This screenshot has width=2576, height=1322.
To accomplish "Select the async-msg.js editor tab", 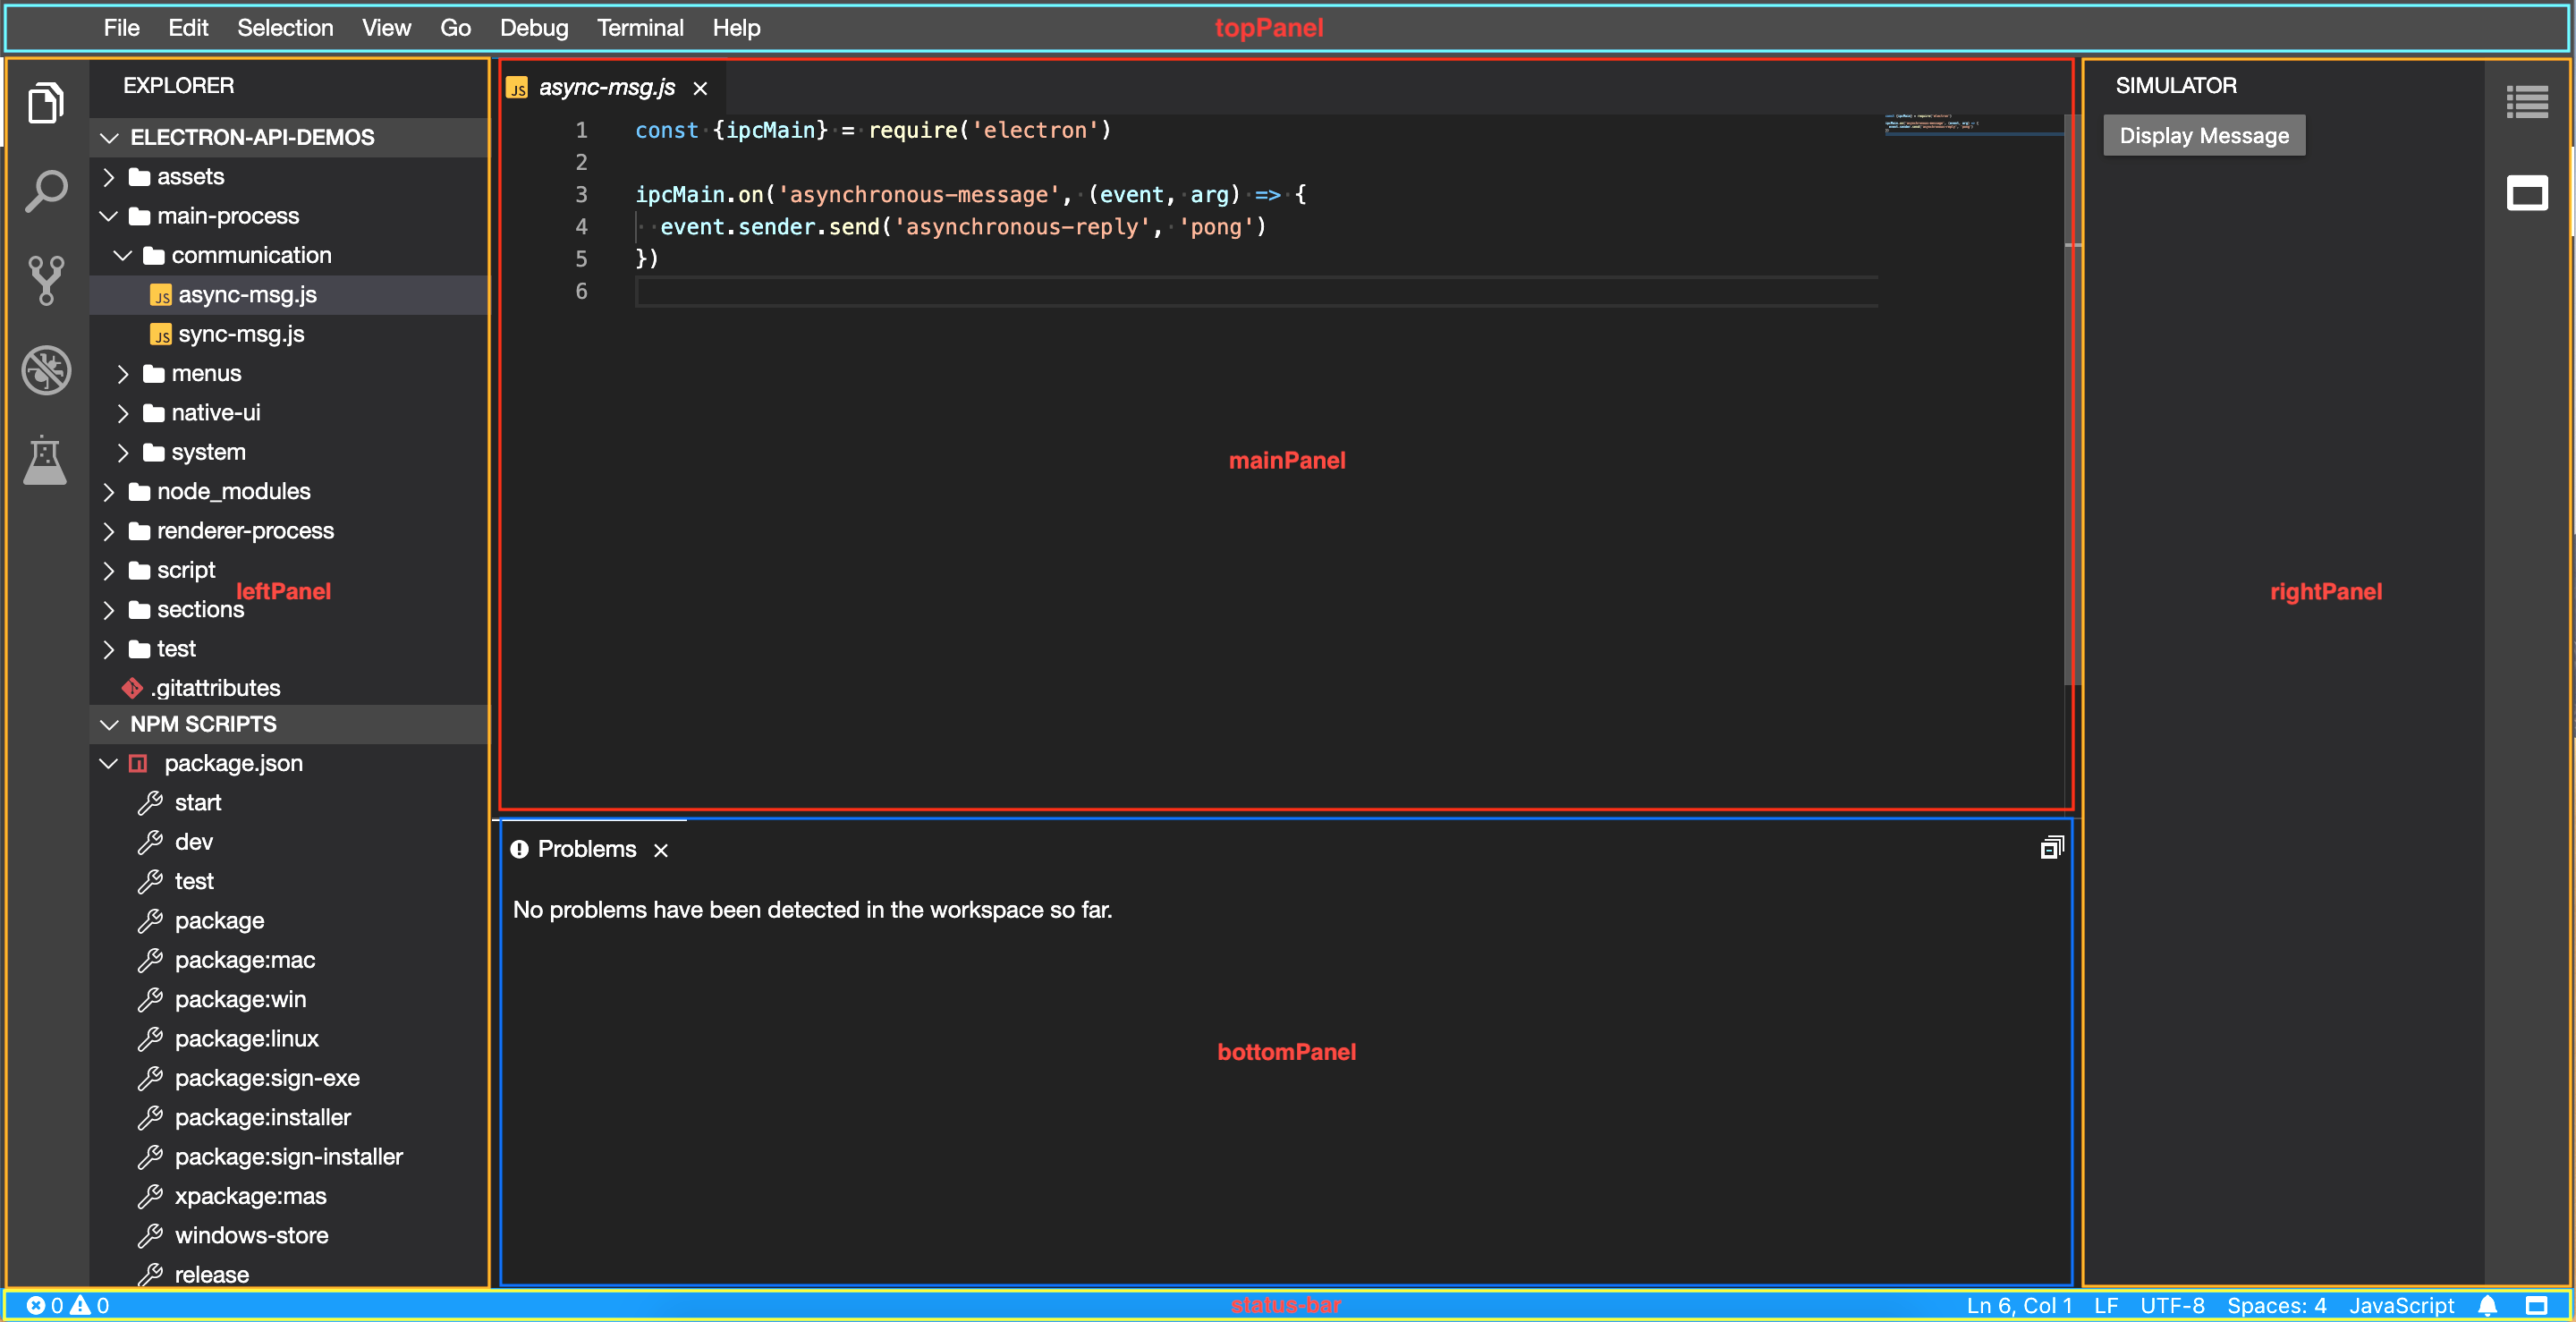I will pos(606,88).
